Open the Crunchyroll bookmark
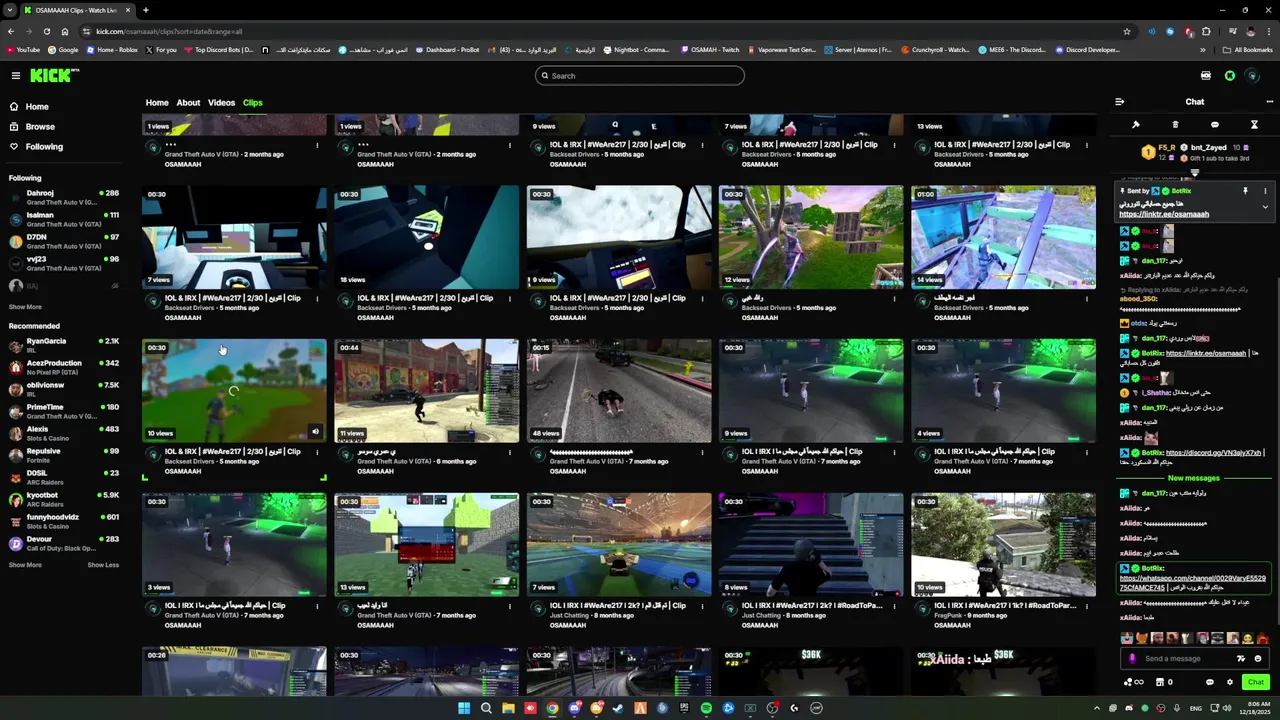1280x720 pixels. (935, 50)
